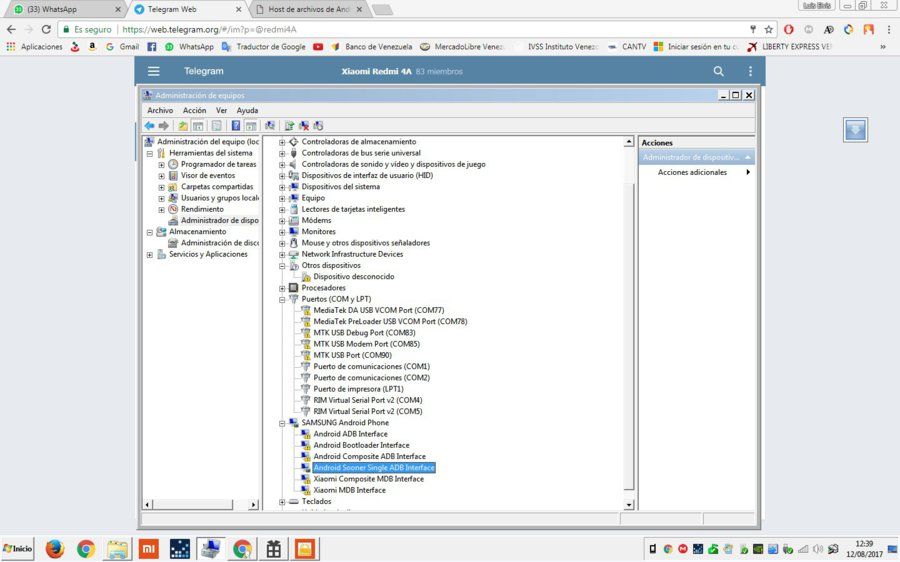Click the left pane horizontal scroll-right arrow
900x562 pixels.
(253, 505)
